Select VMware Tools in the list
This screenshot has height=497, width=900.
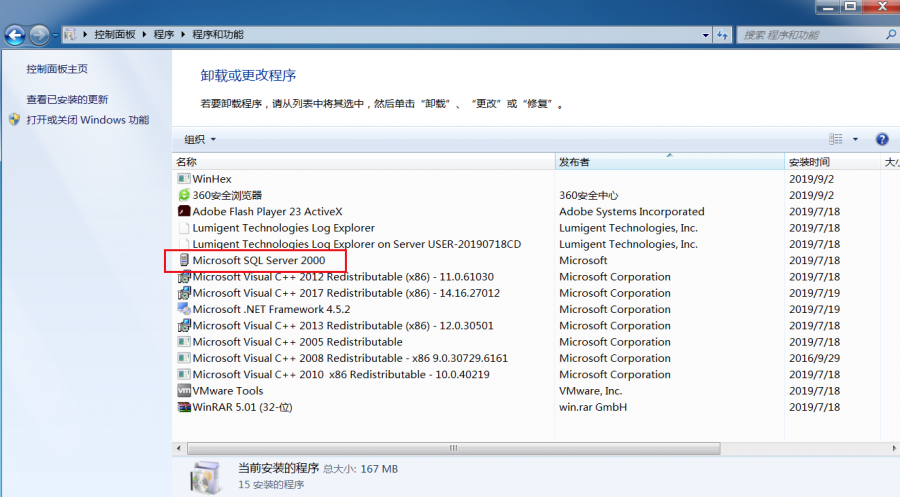[x=227, y=391]
